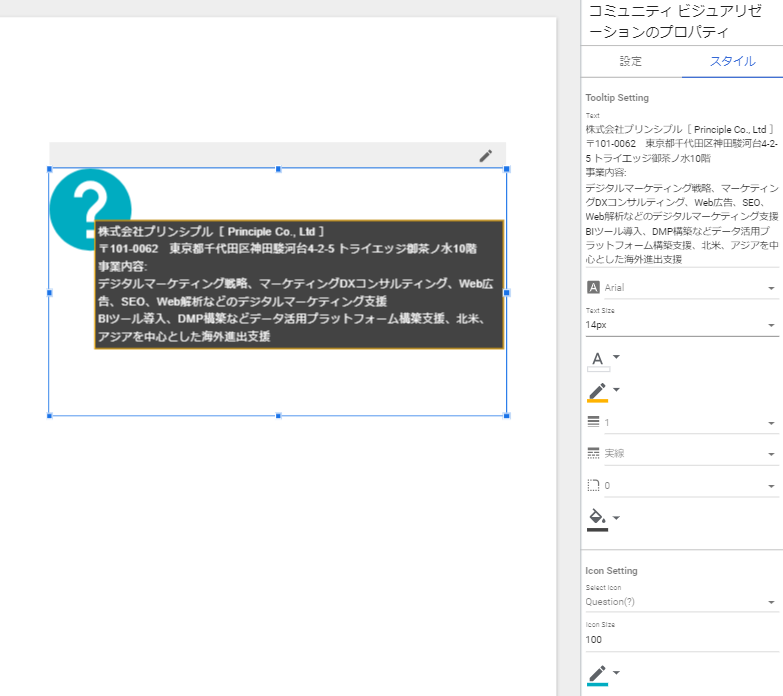The height and width of the screenshot is (696, 783).
Task: Click the dark tooltip box on canvas
Action: (299, 284)
